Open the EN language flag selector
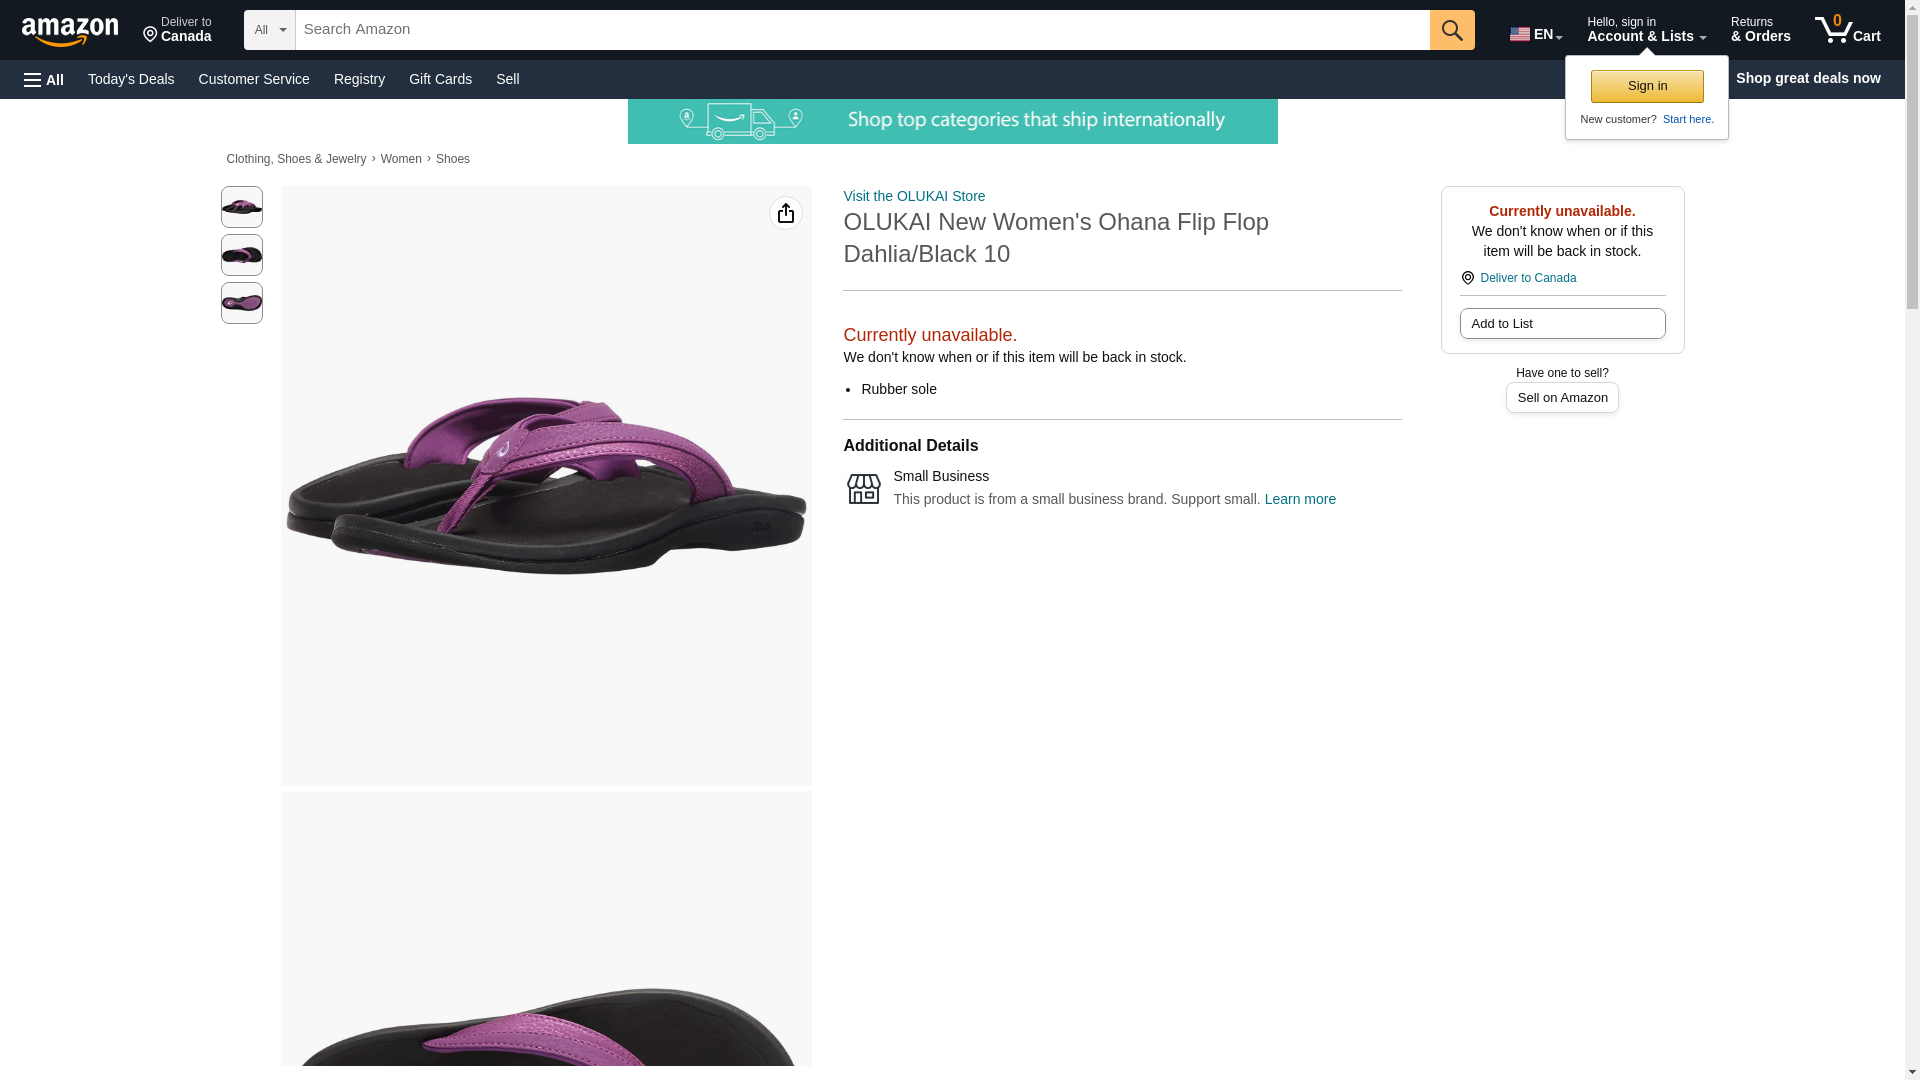Viewport: 1920px width, 1080px height. pyautogui.click(x=1535, y=34)
